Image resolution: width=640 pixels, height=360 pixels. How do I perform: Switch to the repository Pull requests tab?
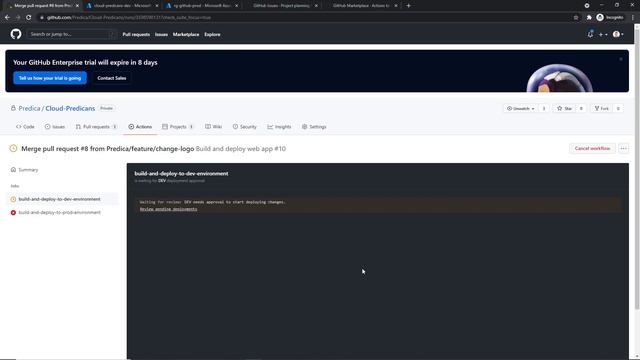pyautogui.click(x=96, y=127)
